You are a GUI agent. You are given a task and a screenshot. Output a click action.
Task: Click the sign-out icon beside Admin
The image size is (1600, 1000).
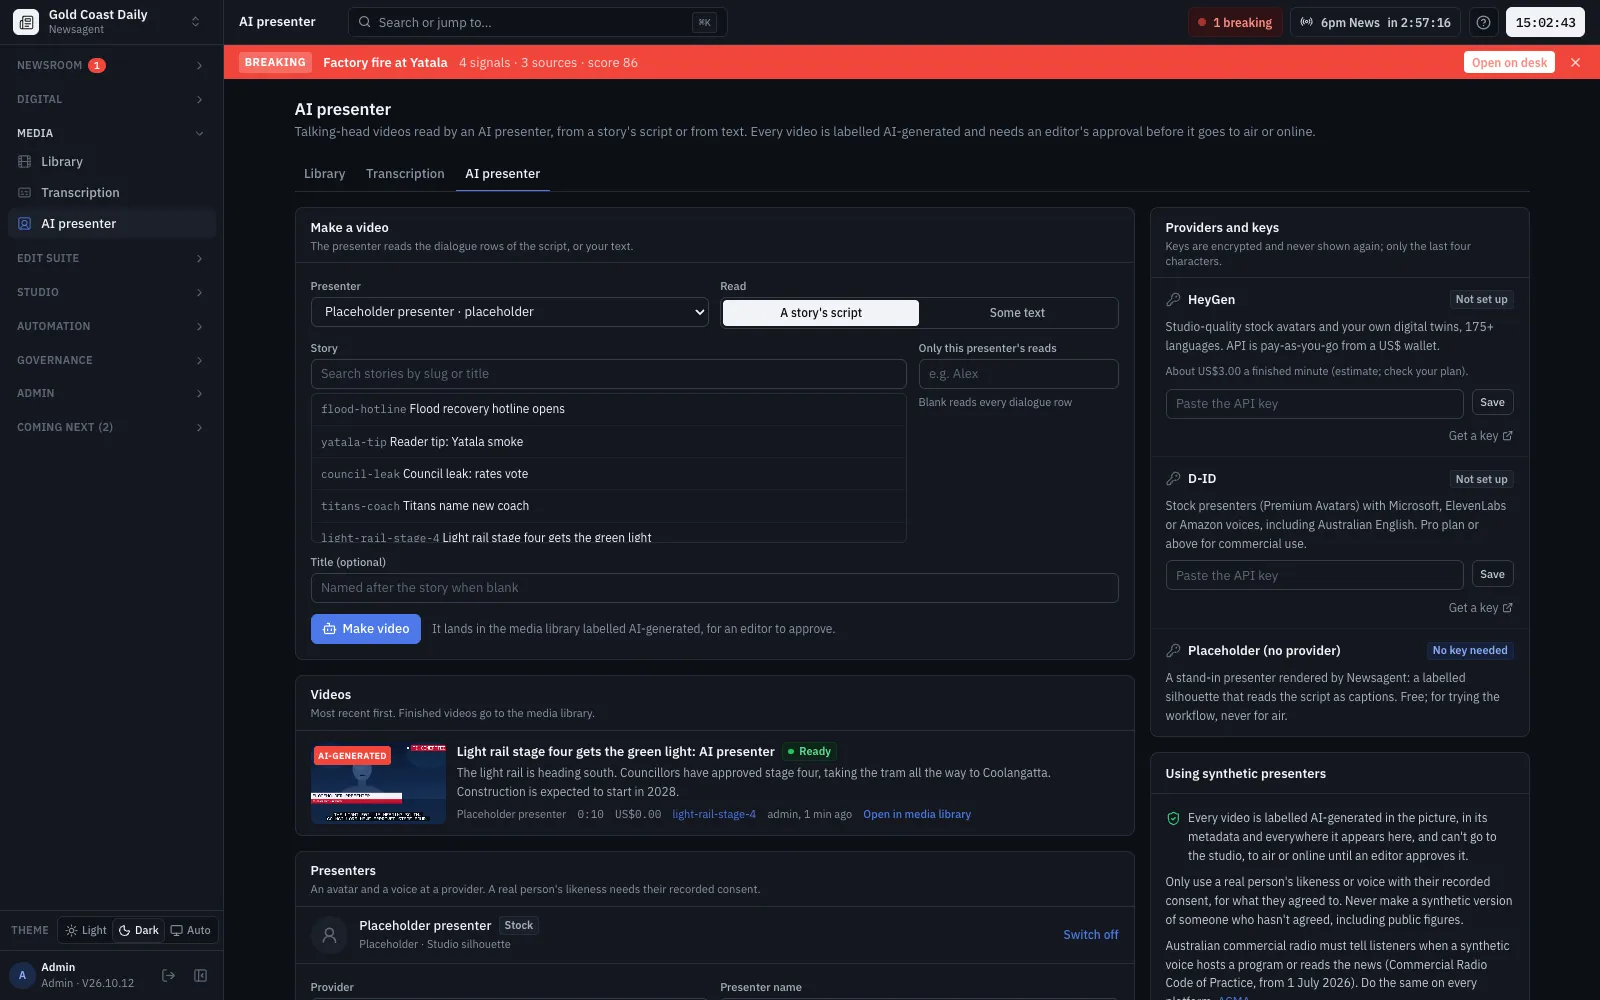click(168, 975)
